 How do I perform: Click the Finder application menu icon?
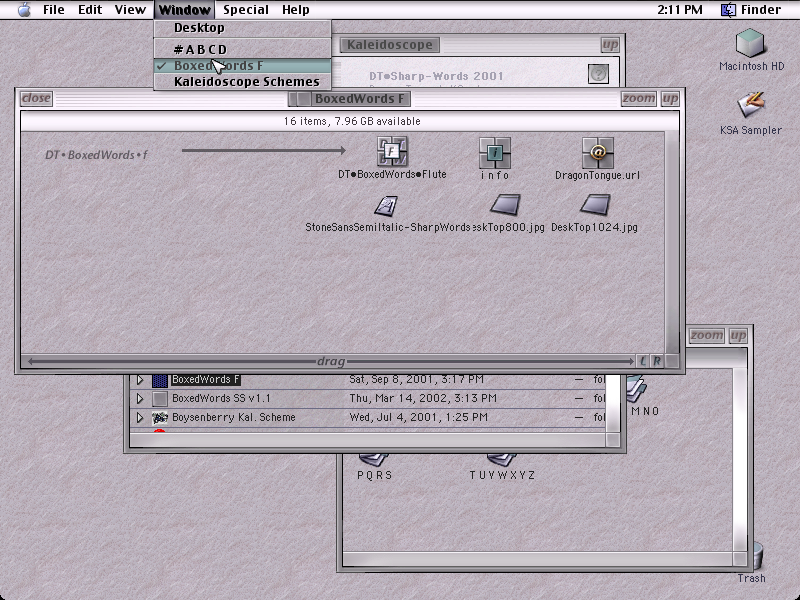click(x=728, y=10)
